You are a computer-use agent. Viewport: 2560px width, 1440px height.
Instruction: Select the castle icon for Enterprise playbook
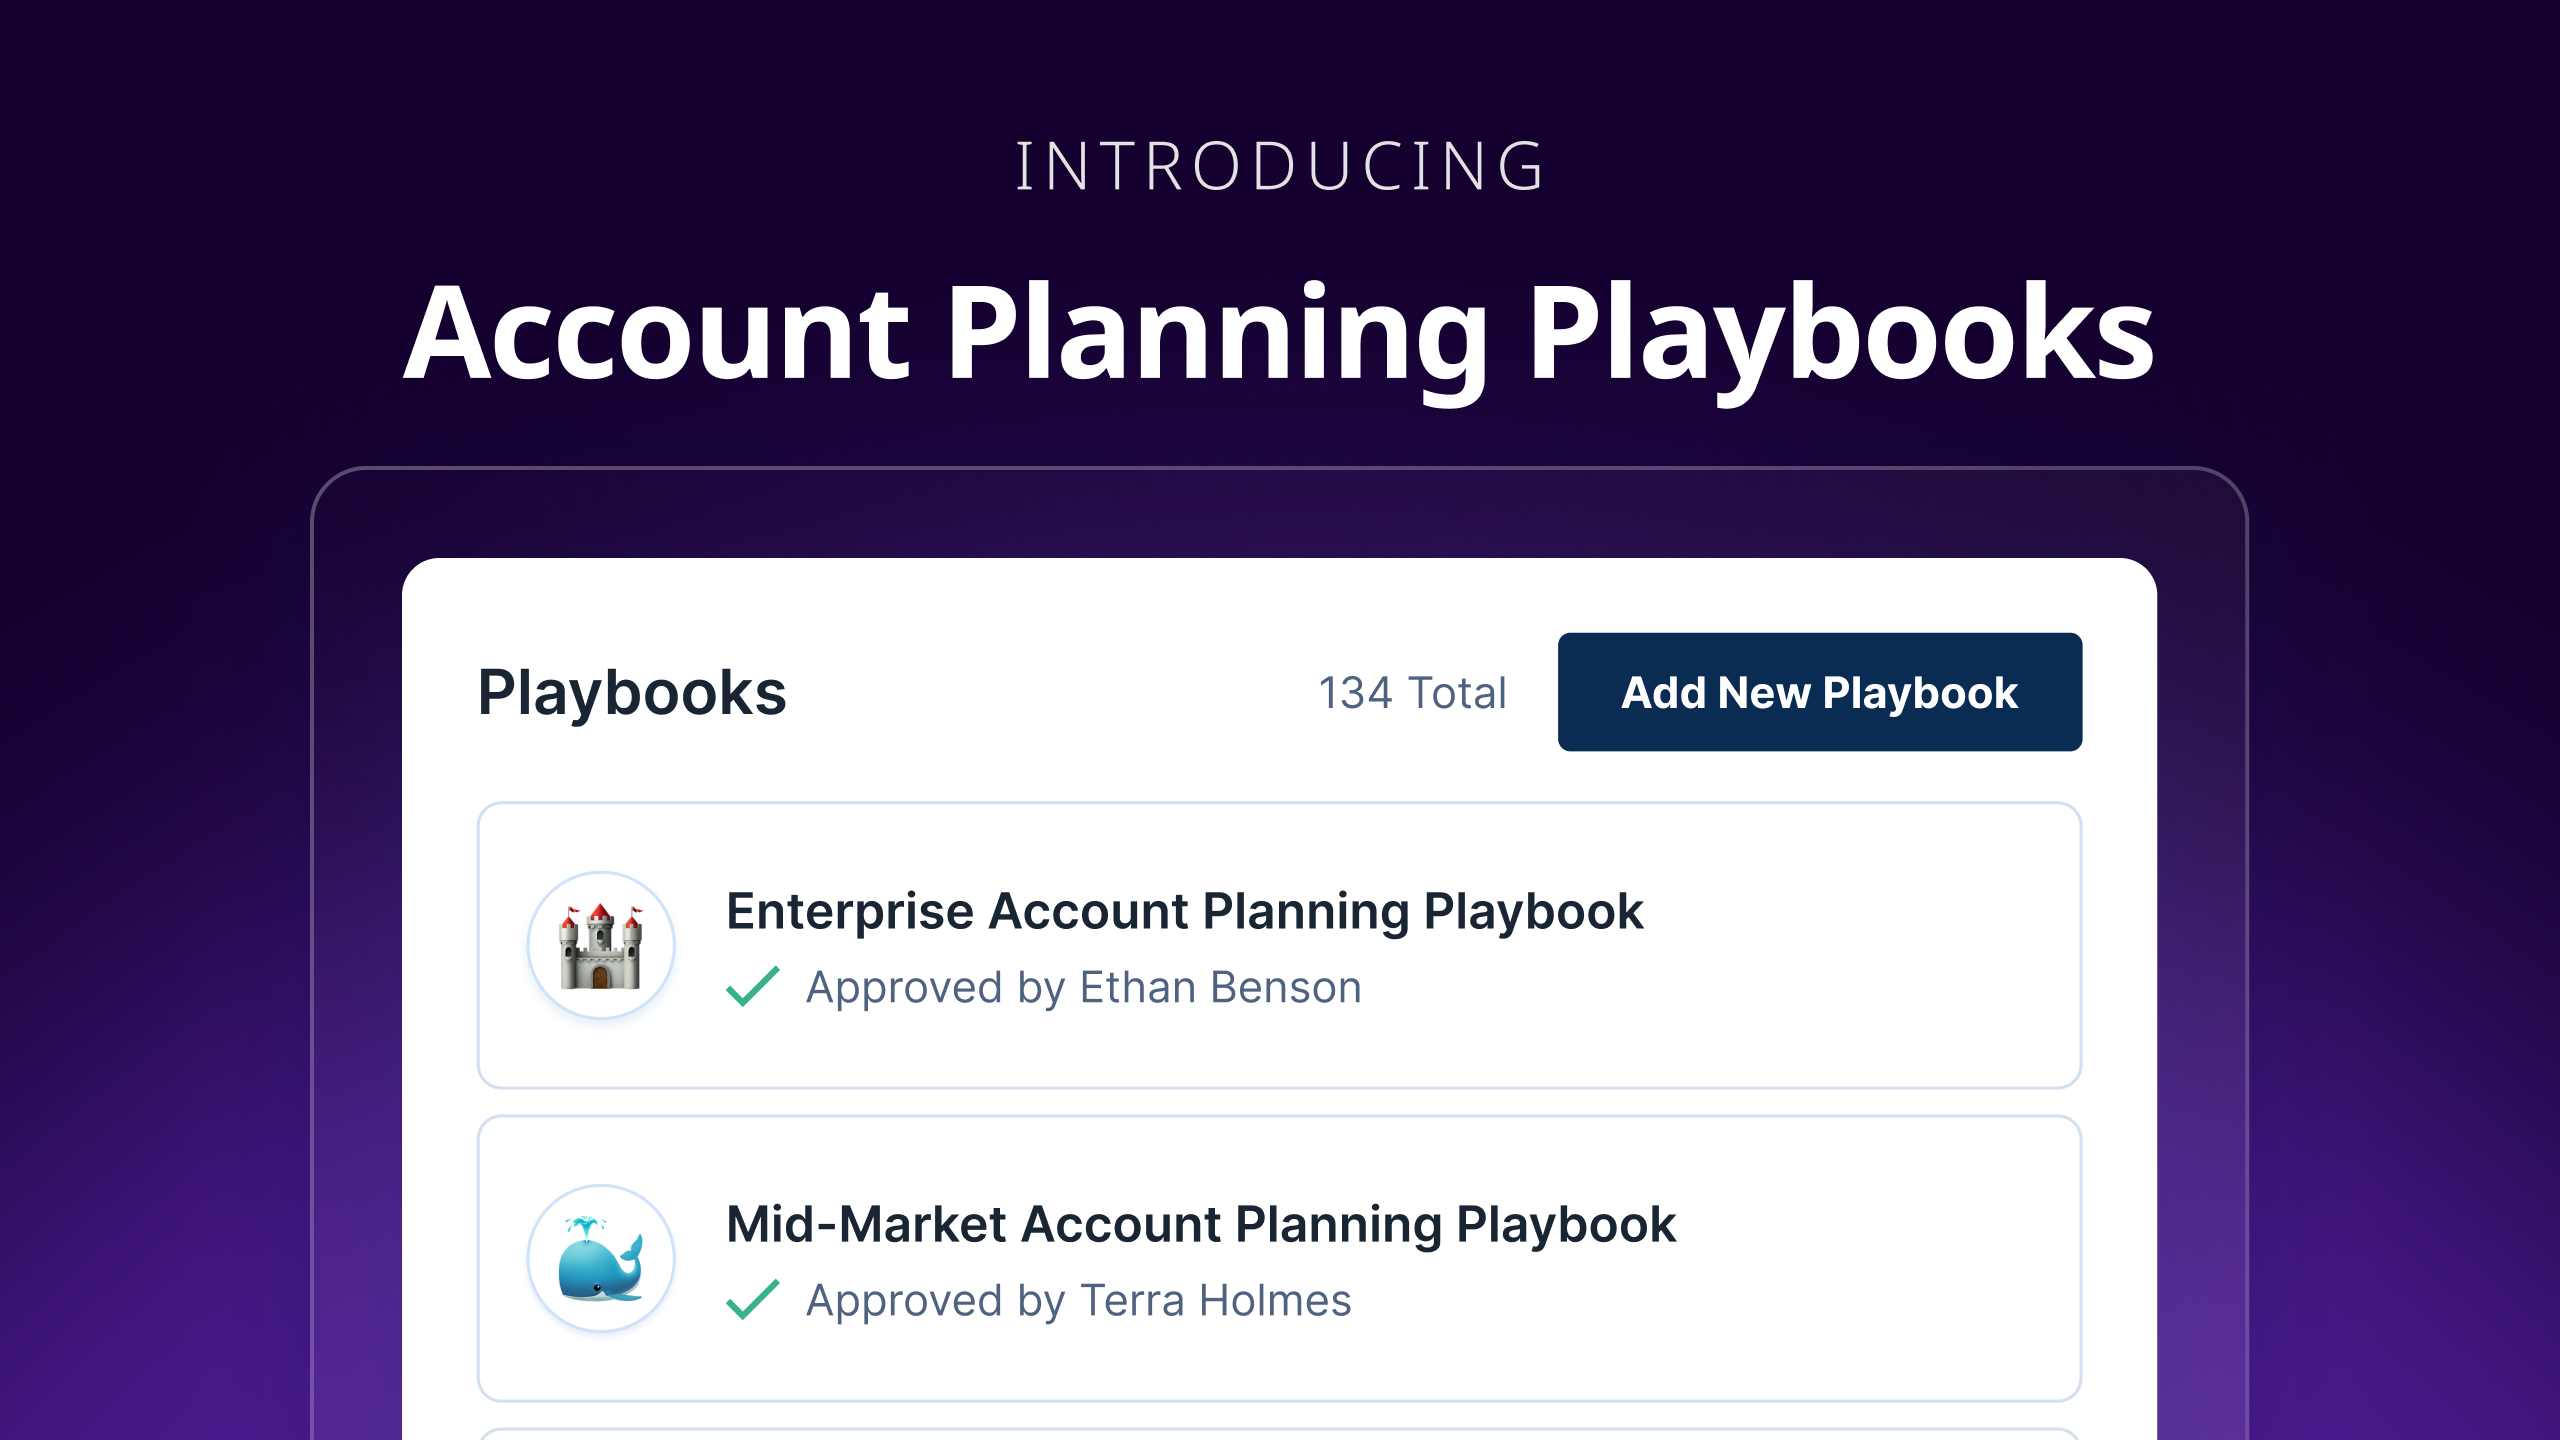pos(601,945)
